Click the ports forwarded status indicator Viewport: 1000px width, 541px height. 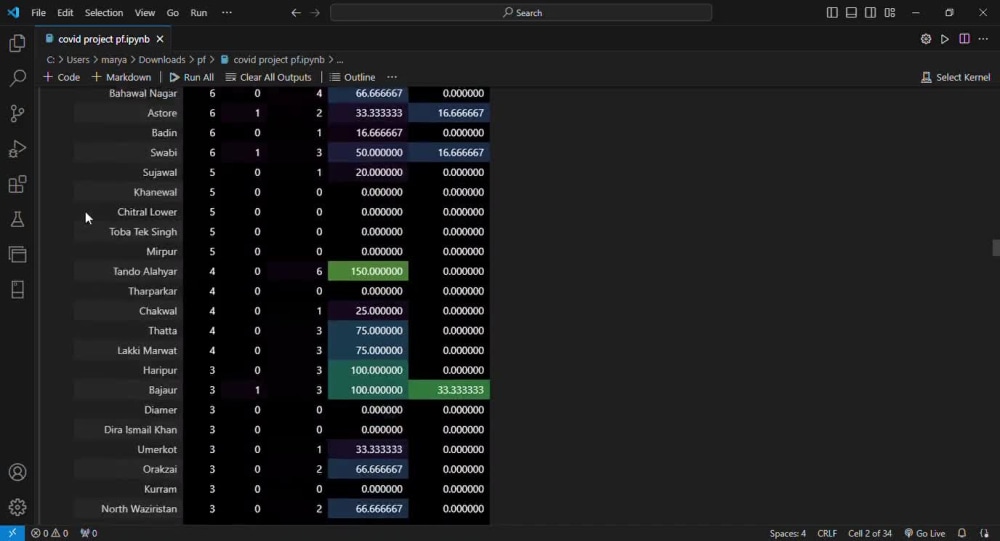coord(89,533)
